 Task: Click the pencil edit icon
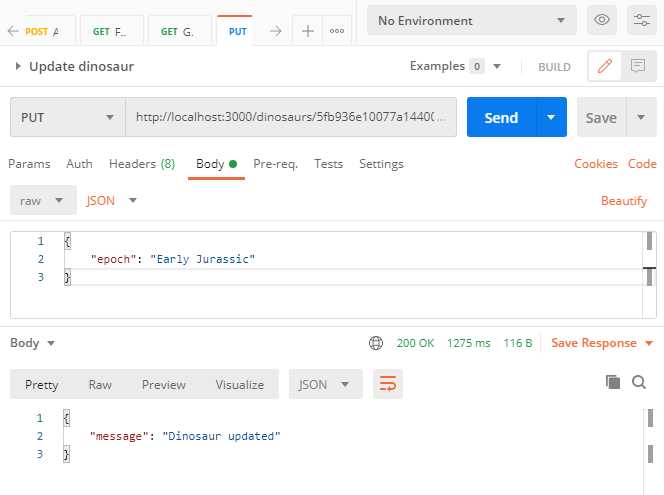(x=605, y=66)
